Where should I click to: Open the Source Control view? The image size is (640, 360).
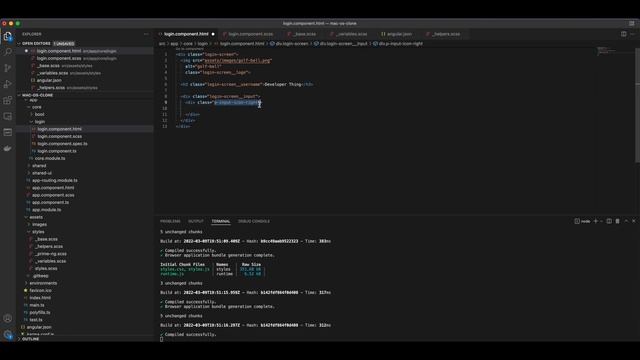[7, 68]
